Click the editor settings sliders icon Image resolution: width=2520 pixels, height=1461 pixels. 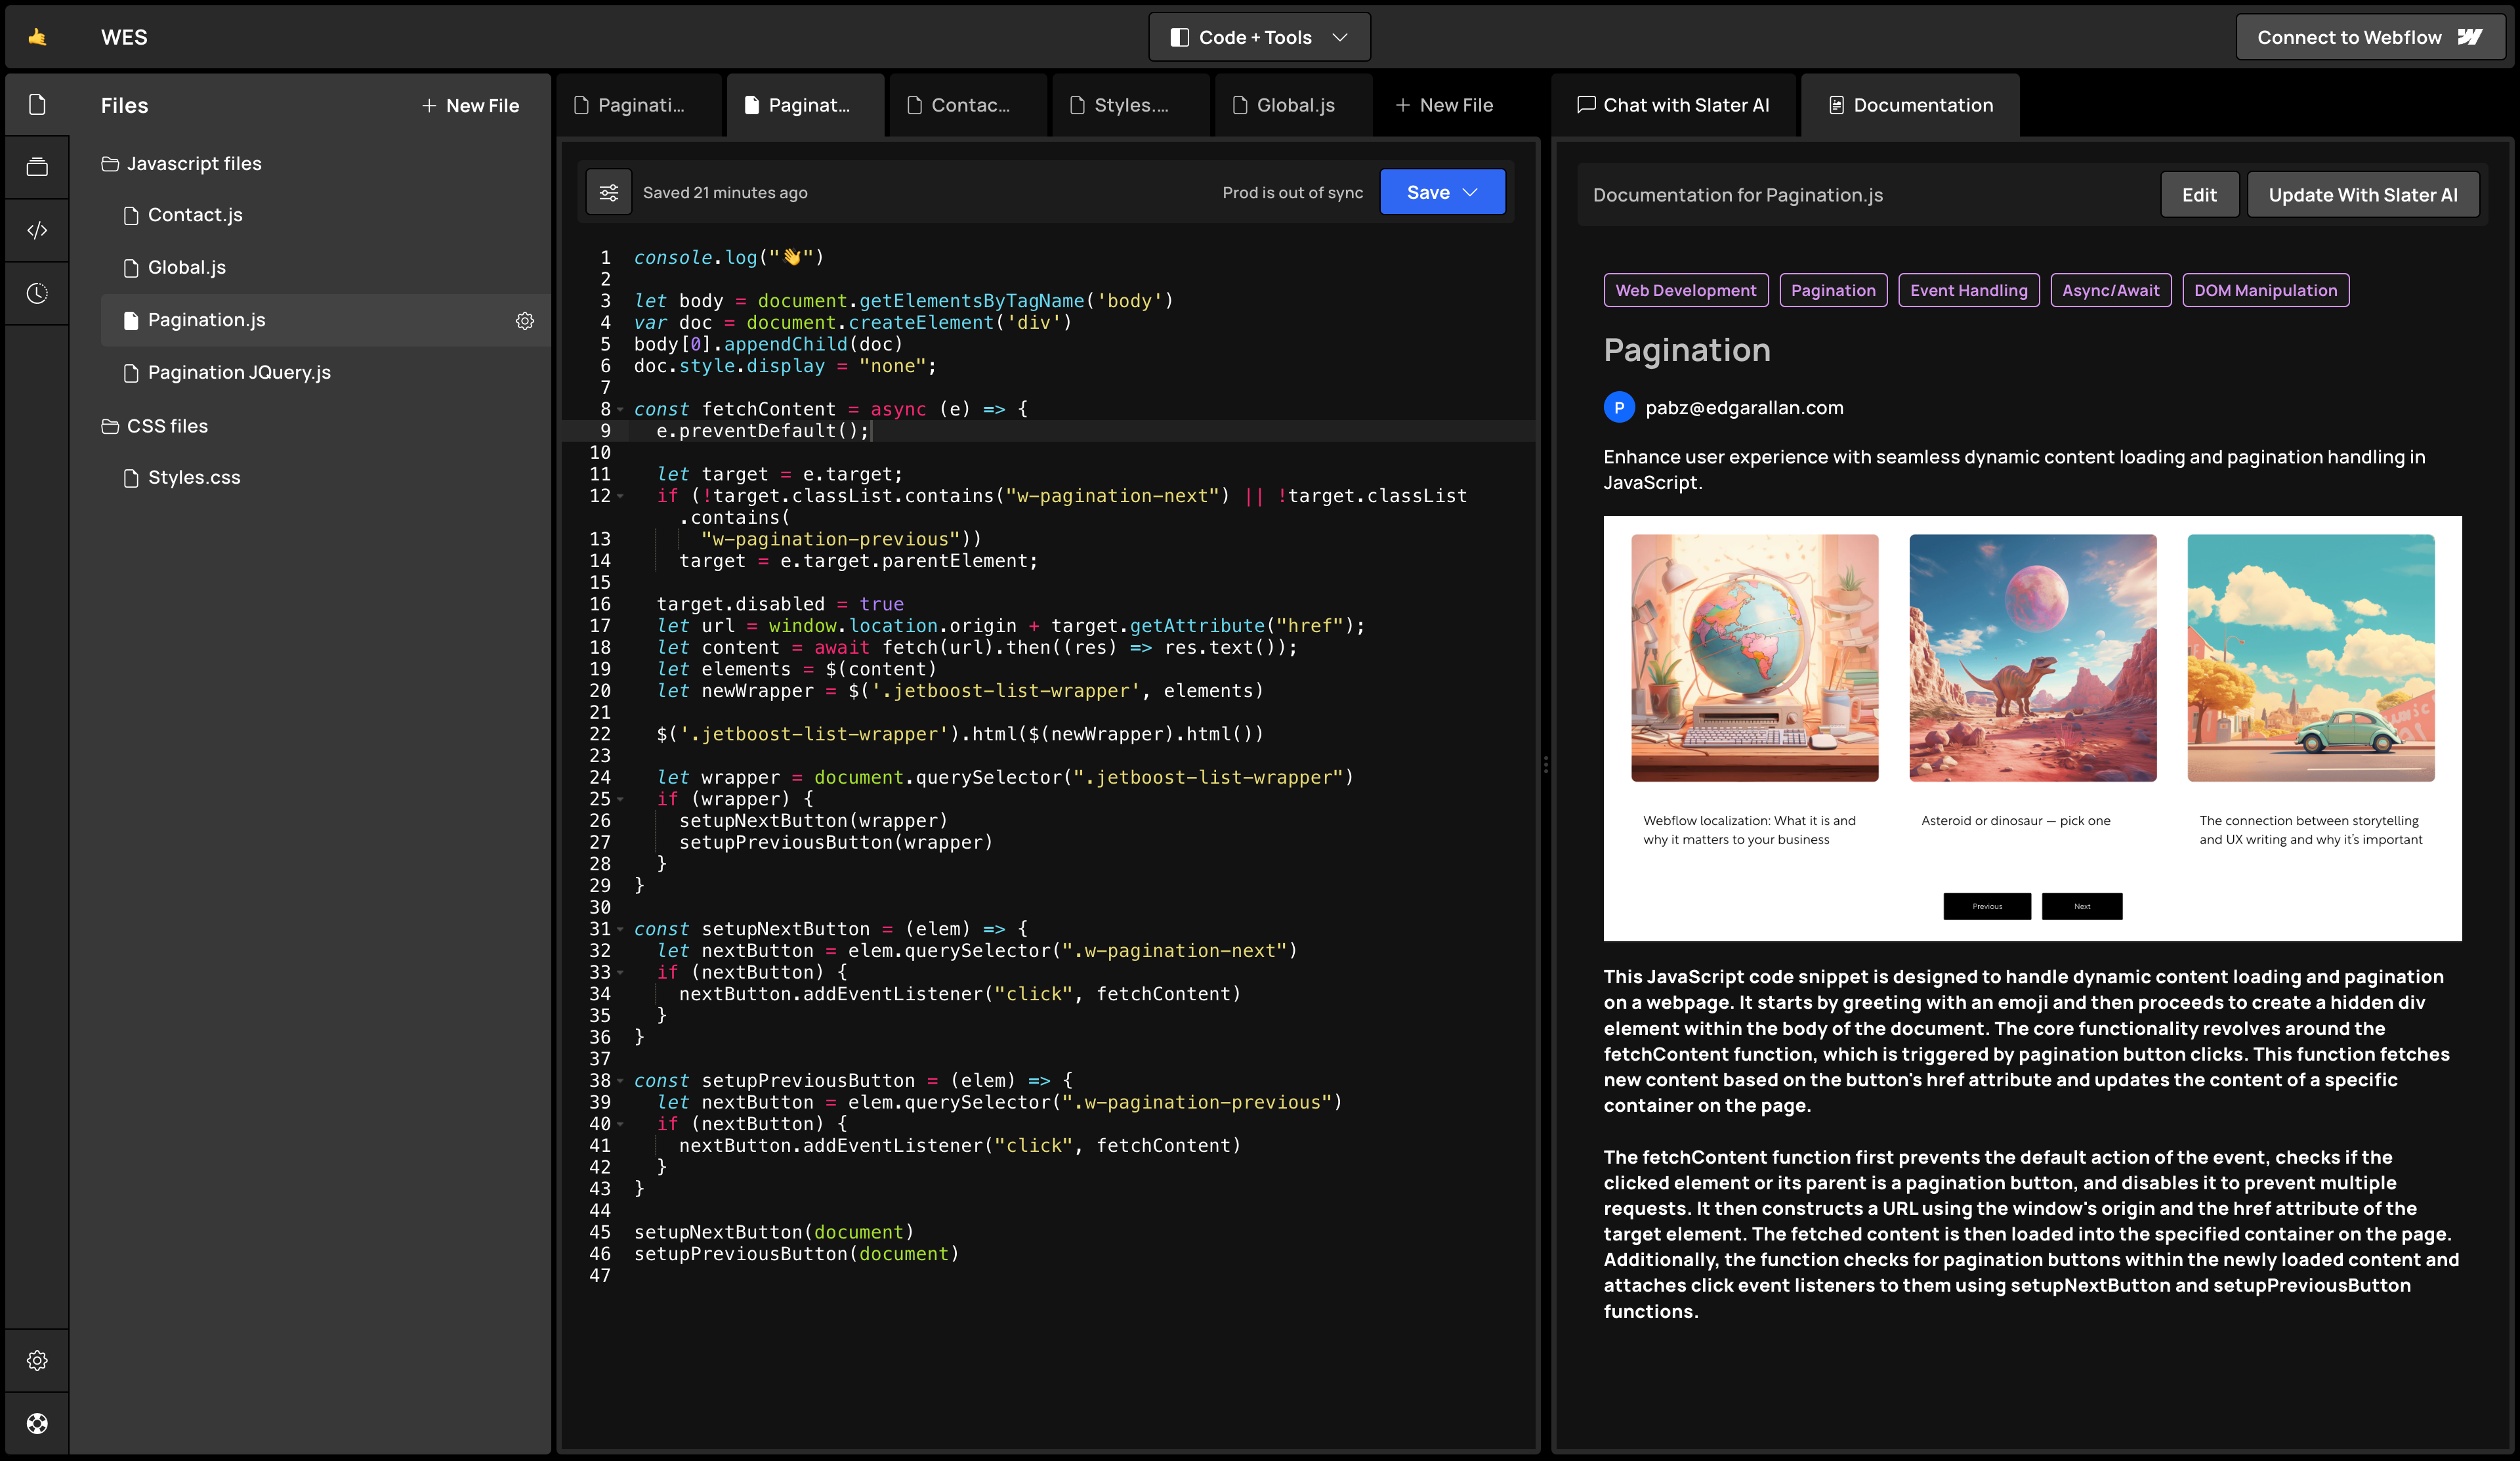pyautogui.click(x=609, y=191)
